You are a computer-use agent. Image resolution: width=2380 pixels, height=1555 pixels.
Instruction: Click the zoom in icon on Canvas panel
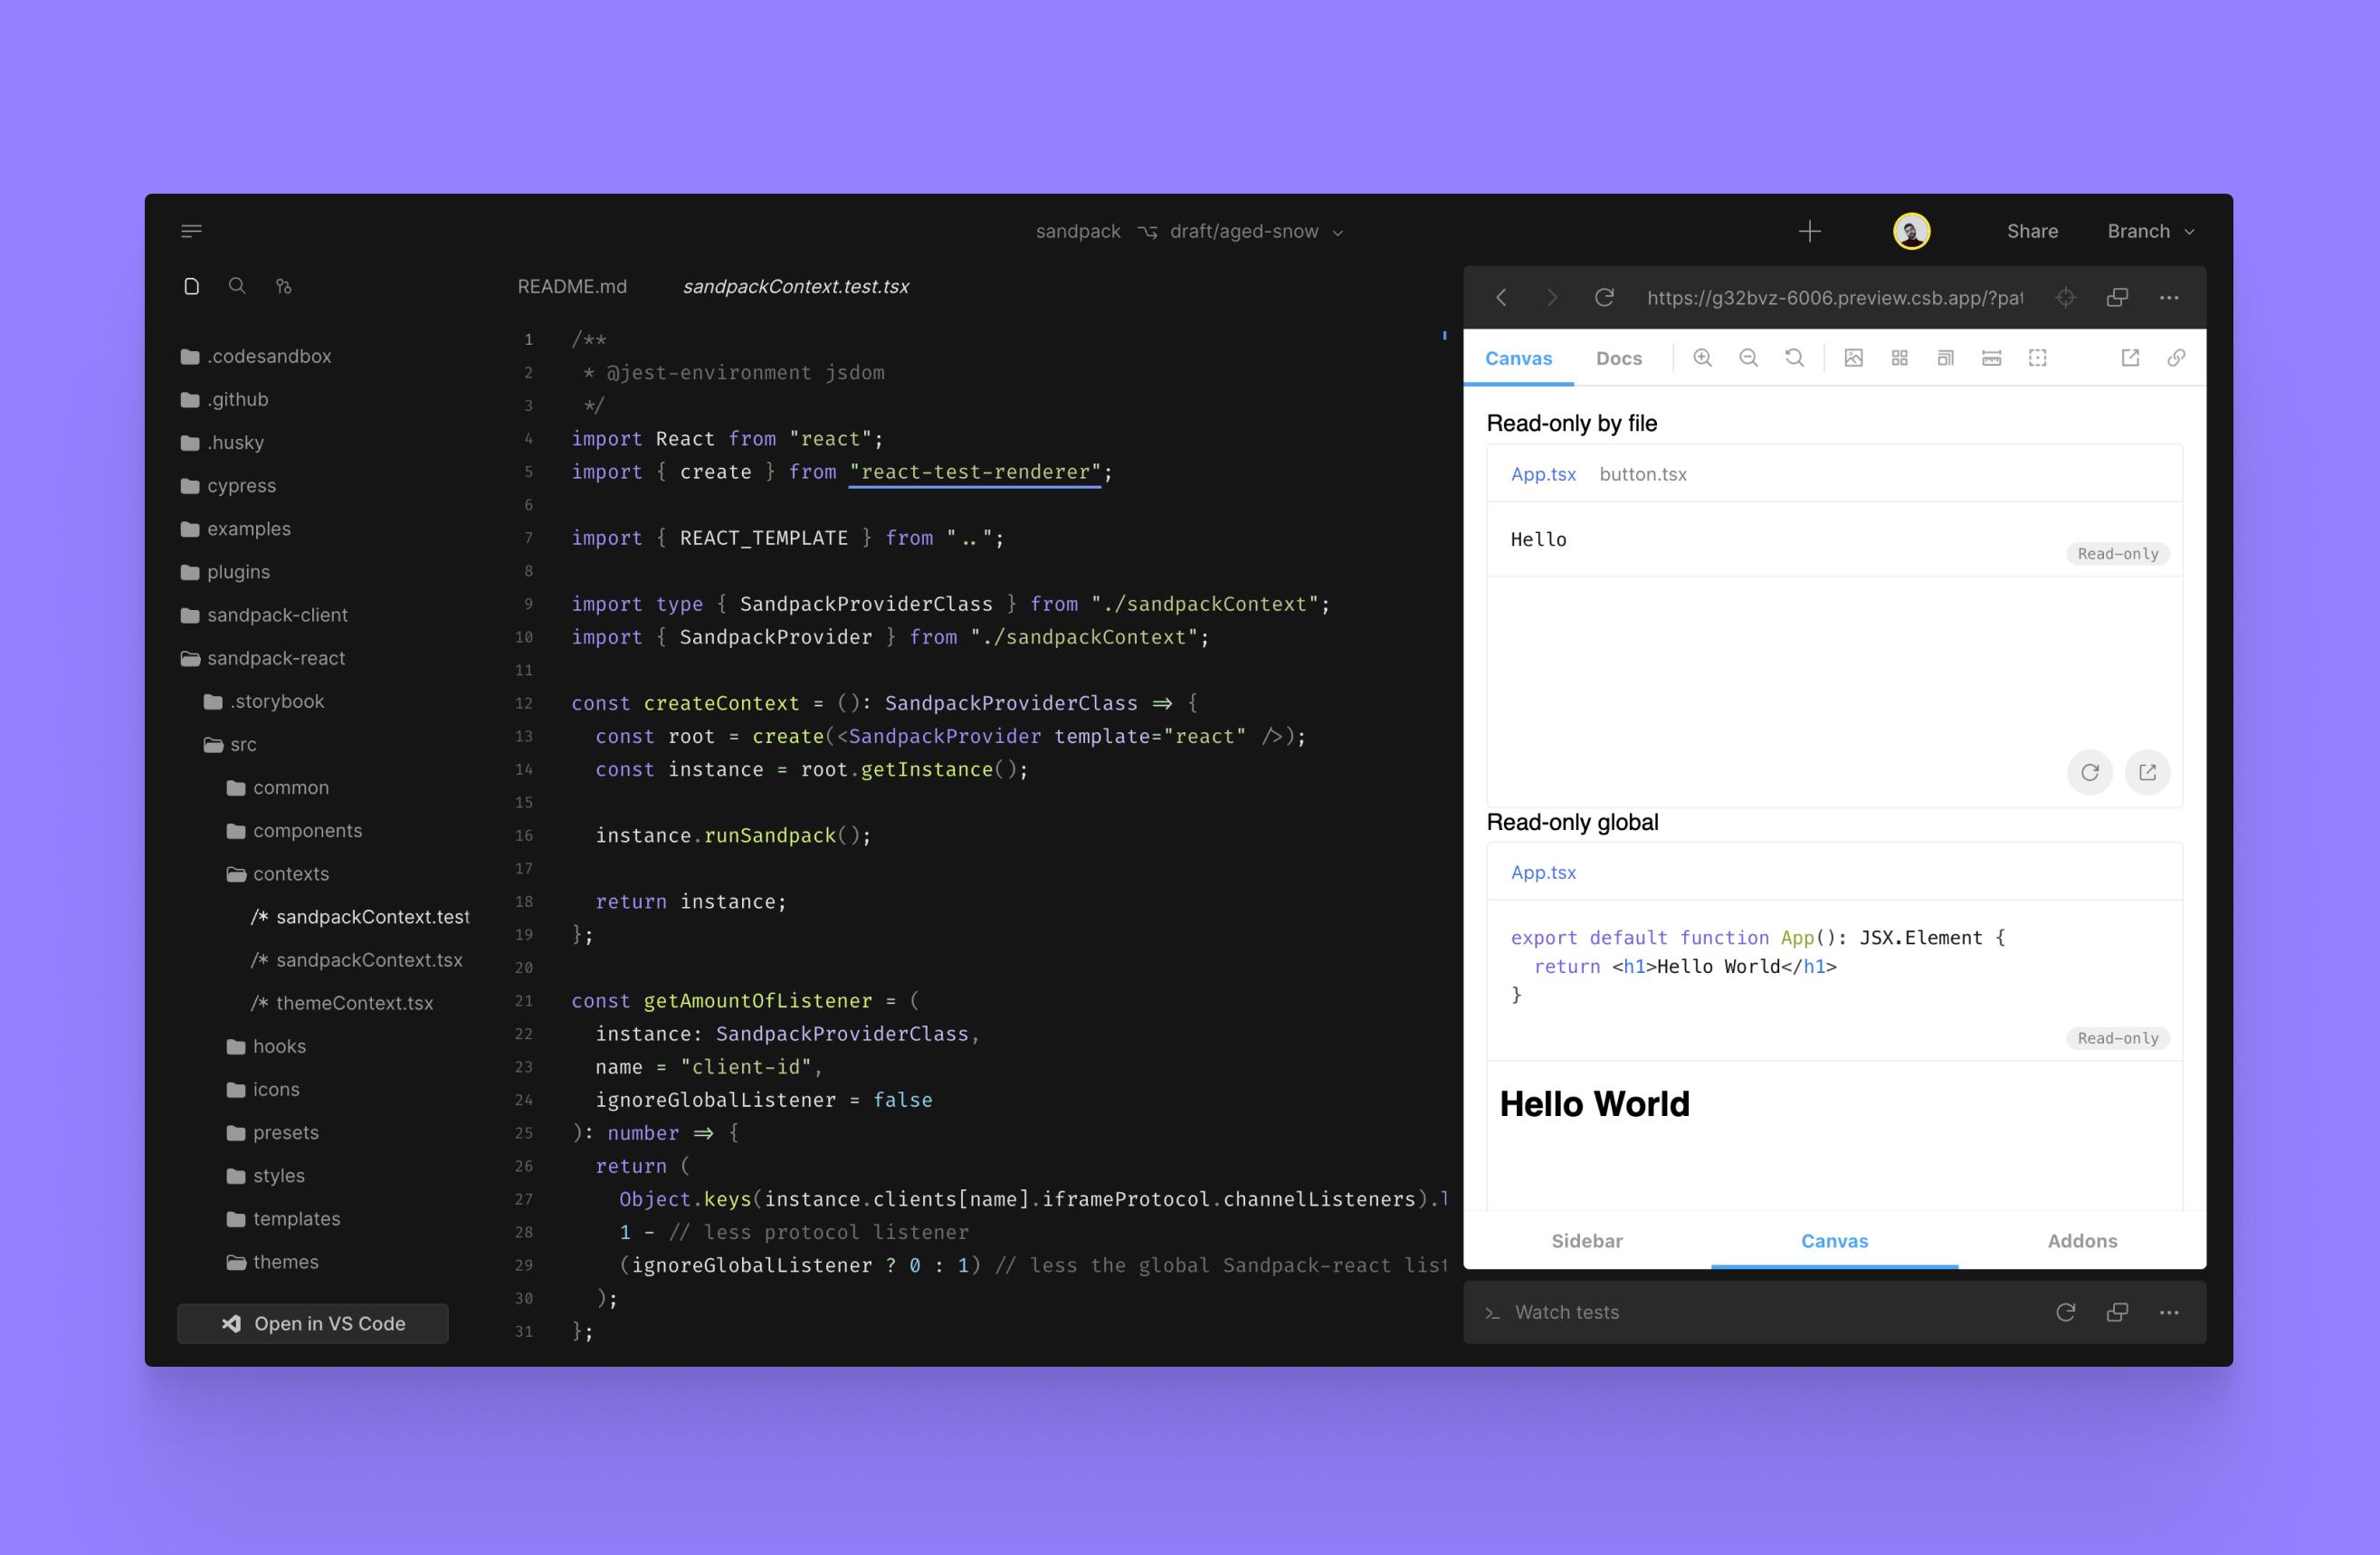pos(1701,358)
